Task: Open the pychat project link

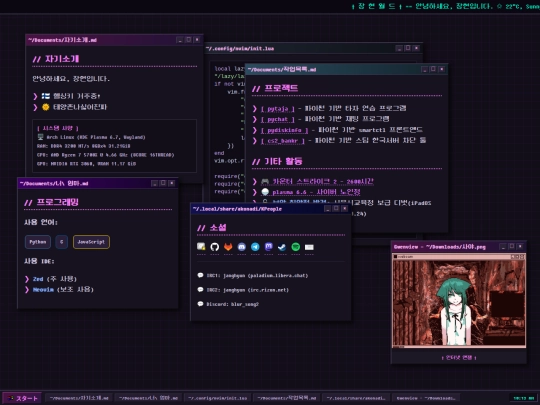Action: click(278, 120)
